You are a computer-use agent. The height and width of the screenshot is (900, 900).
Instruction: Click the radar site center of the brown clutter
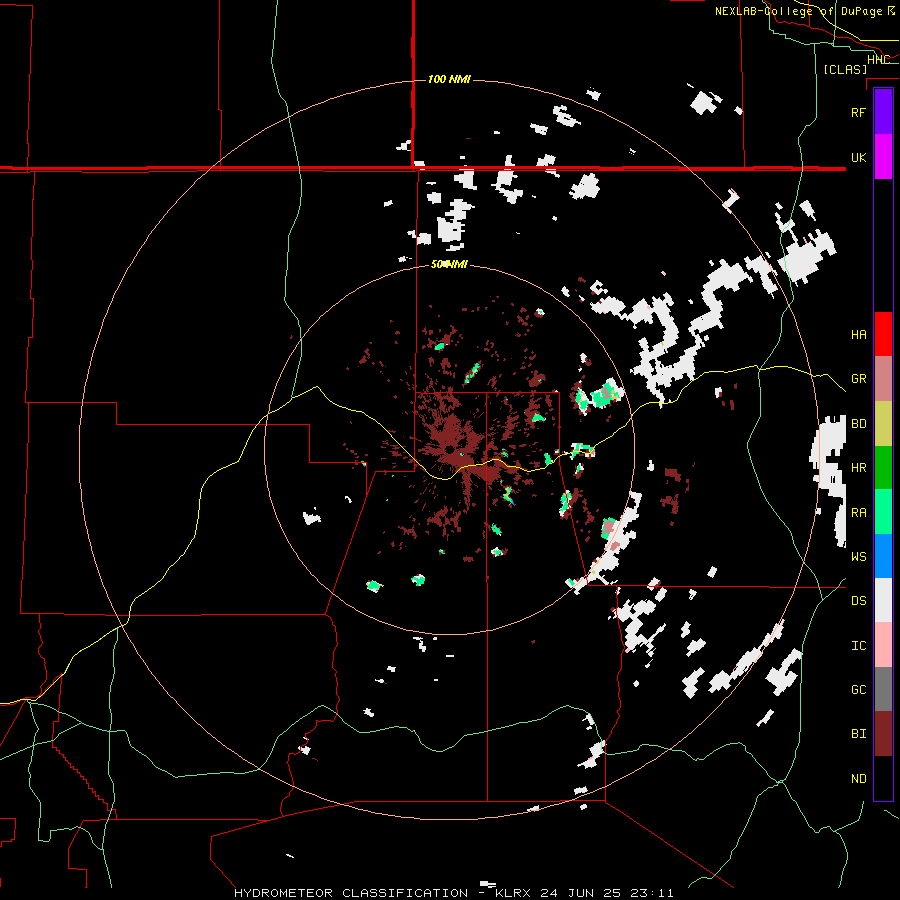pos(449,449)
